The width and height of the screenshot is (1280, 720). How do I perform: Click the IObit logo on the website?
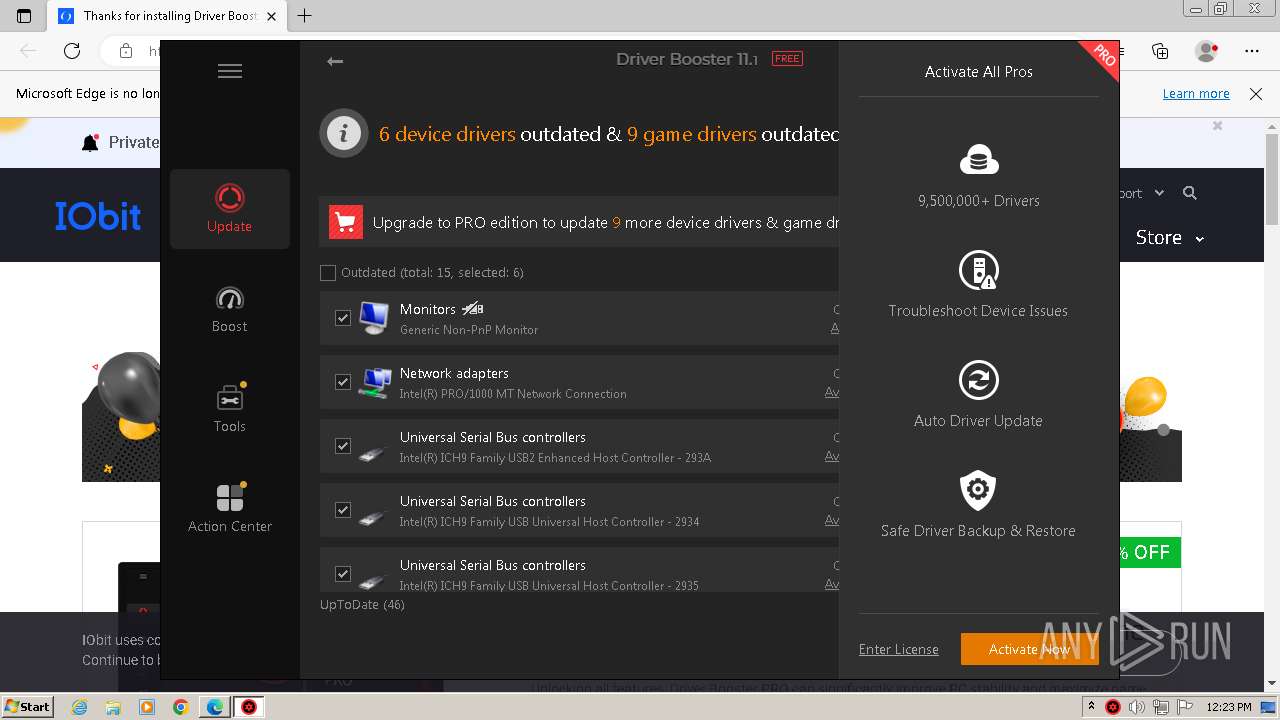click(98, 216)
